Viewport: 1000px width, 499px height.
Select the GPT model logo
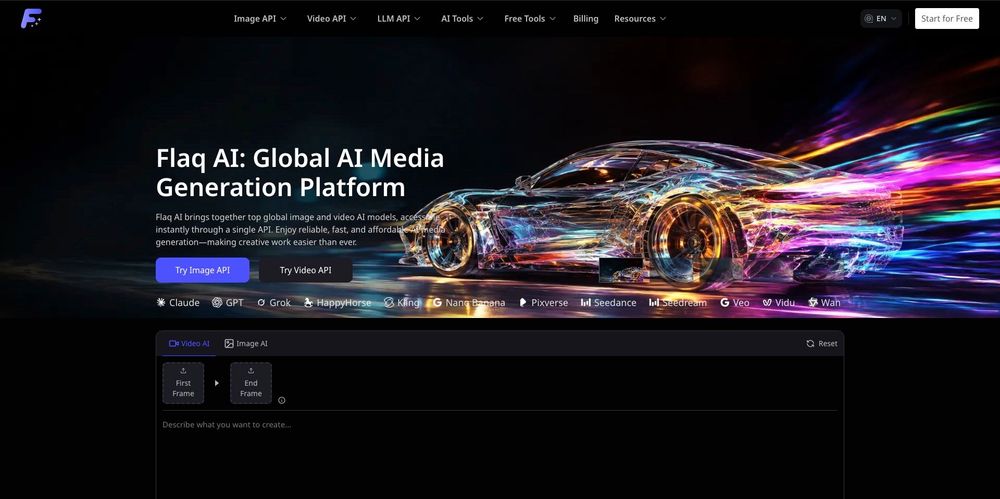coord(228,302)
